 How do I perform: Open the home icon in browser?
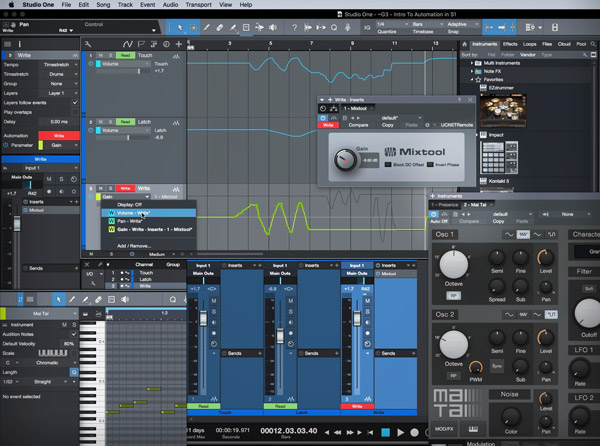coord(464,44)
